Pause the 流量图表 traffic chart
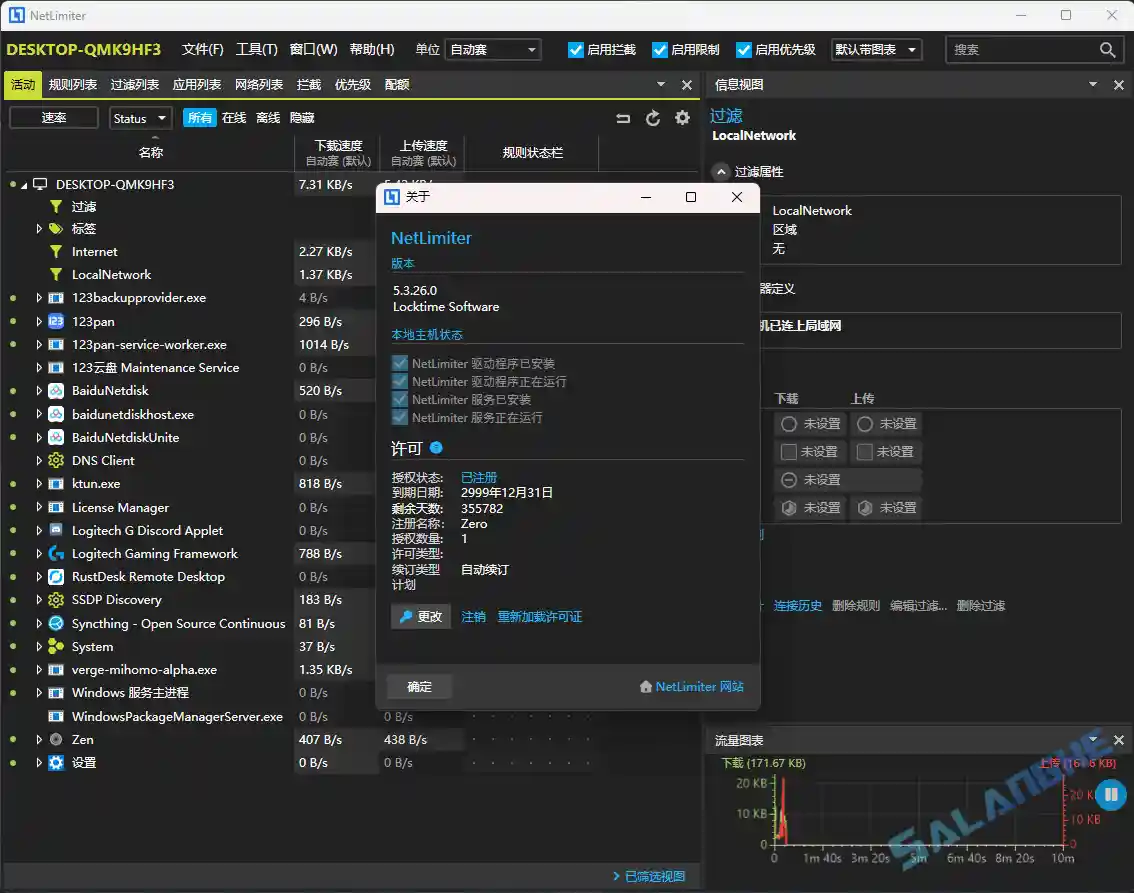 tap(1111, 794)
